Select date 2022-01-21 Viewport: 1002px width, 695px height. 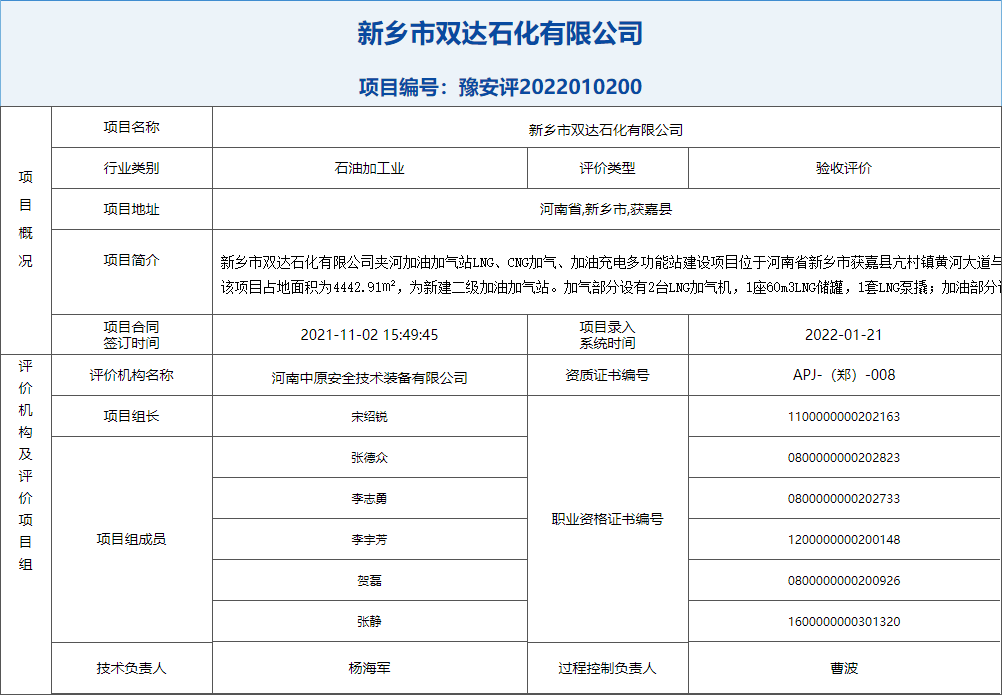tap(844, 335)
